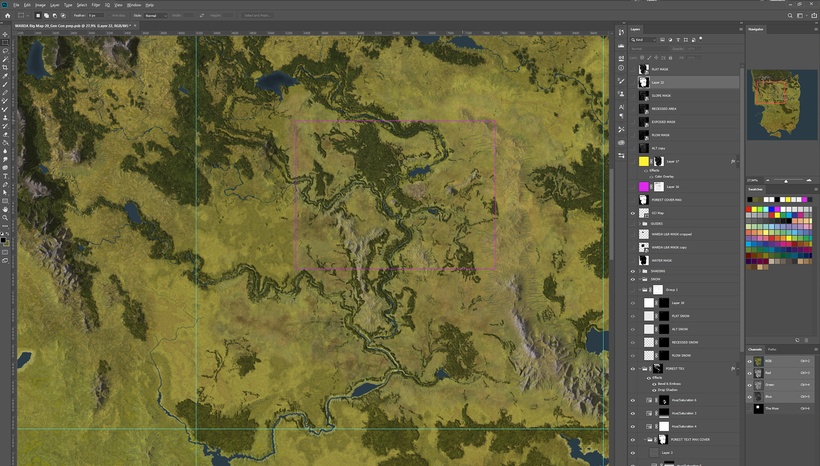The width and height of the screenshot is (820, 466).
Task: Select the Horizontal Type tool
Action: 5,176
